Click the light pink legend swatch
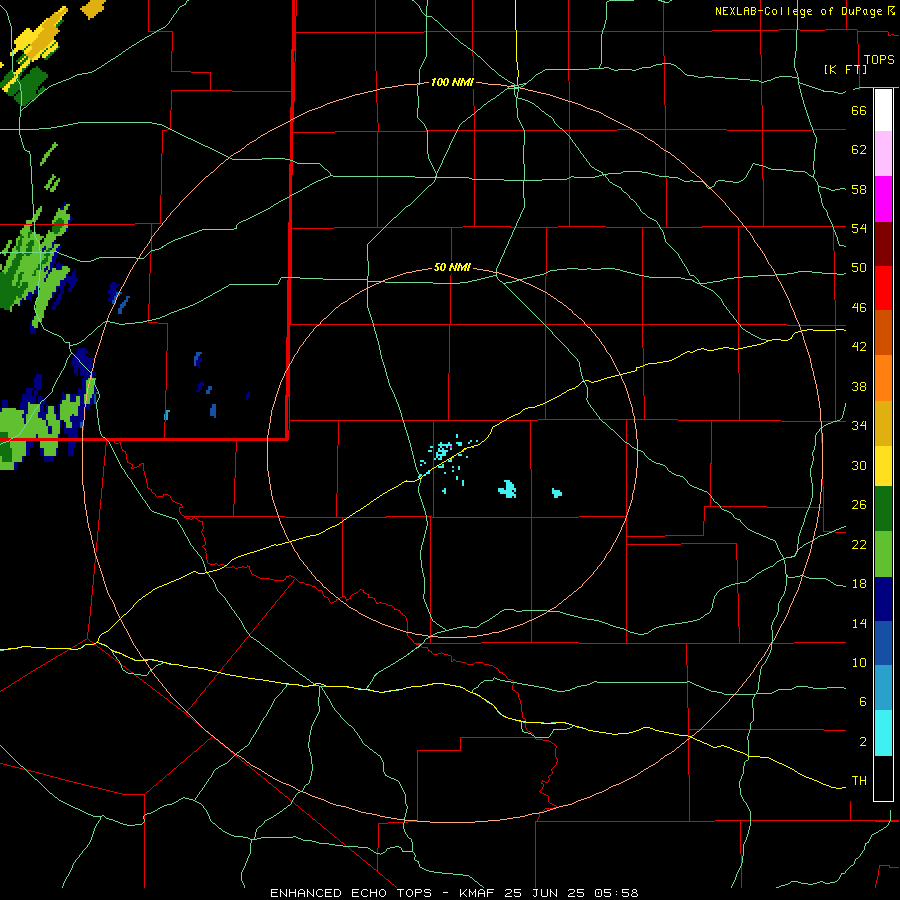 [x=883, y=153]
